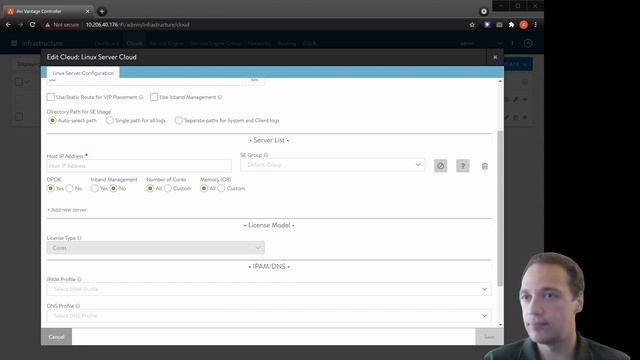
Task: Click the Not secure warning icon
Action: point(48,25)
